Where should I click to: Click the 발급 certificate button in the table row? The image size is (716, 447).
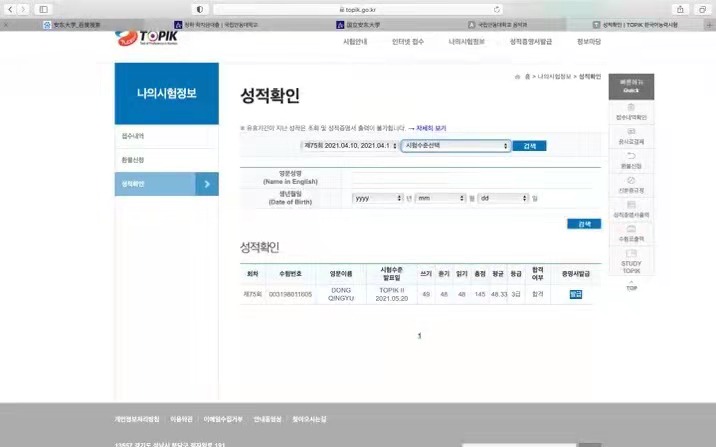point(576,294)
